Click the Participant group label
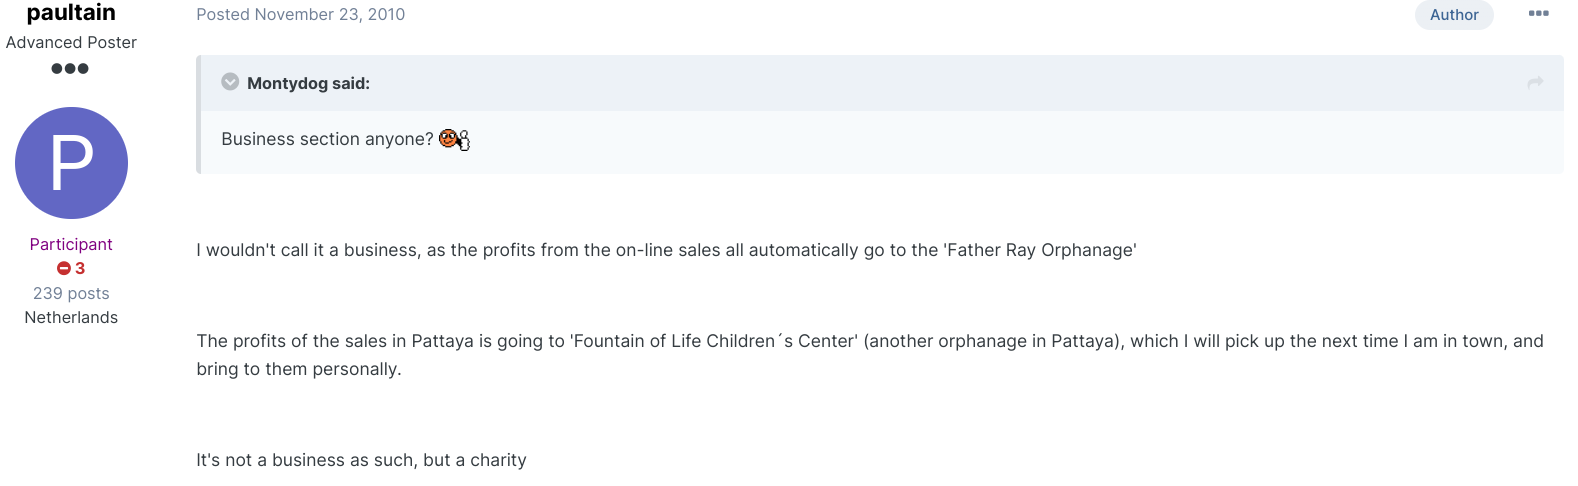The width and height of the screenshot is (1578, 486). pos(71,244)
